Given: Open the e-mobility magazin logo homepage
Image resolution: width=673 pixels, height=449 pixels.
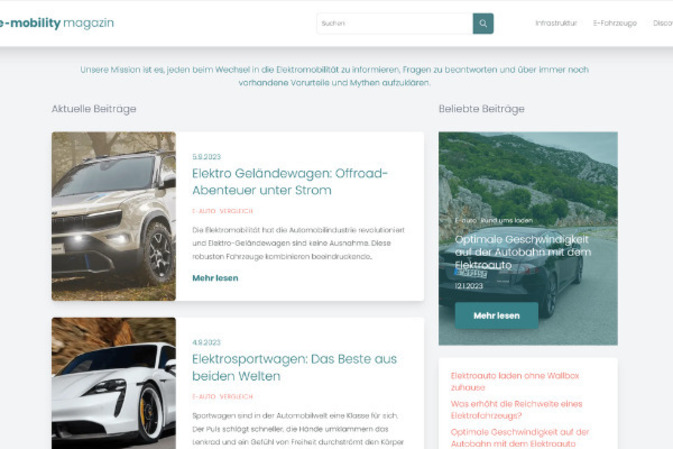Looking at the screenshot, I should [x=57, y=23].
